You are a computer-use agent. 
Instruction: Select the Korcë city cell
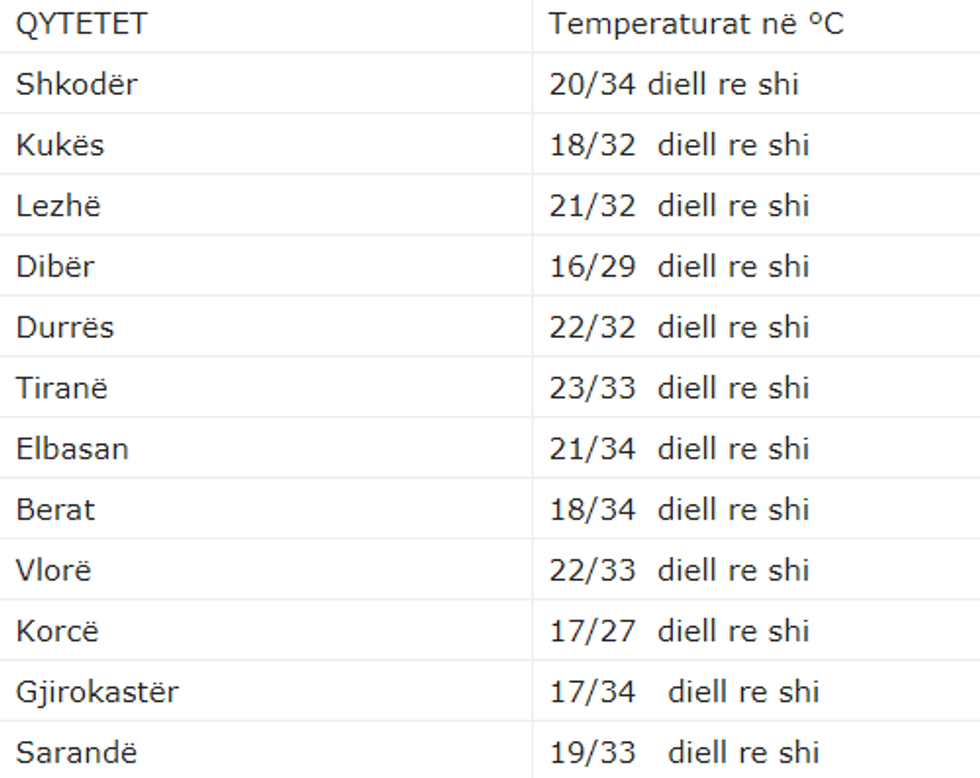tap(57, 631)
